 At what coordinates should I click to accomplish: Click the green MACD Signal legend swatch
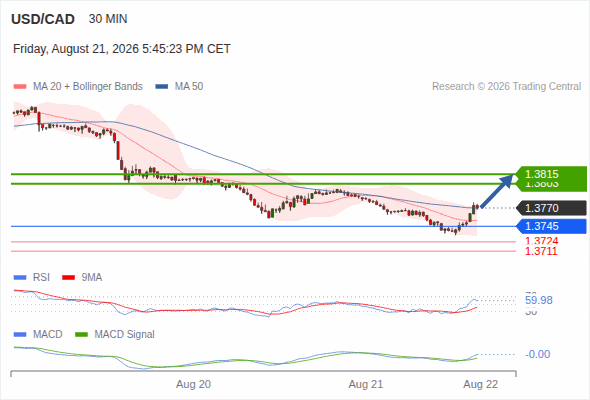[81, 335]
